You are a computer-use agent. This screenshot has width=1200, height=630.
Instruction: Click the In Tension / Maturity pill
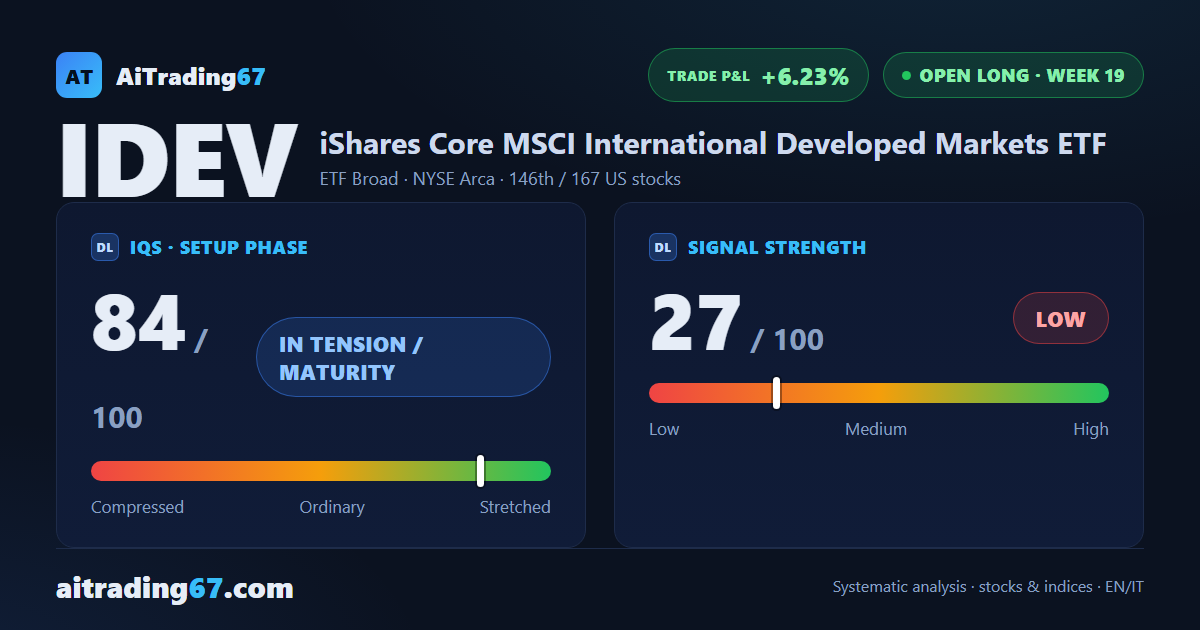pos(403,357)
